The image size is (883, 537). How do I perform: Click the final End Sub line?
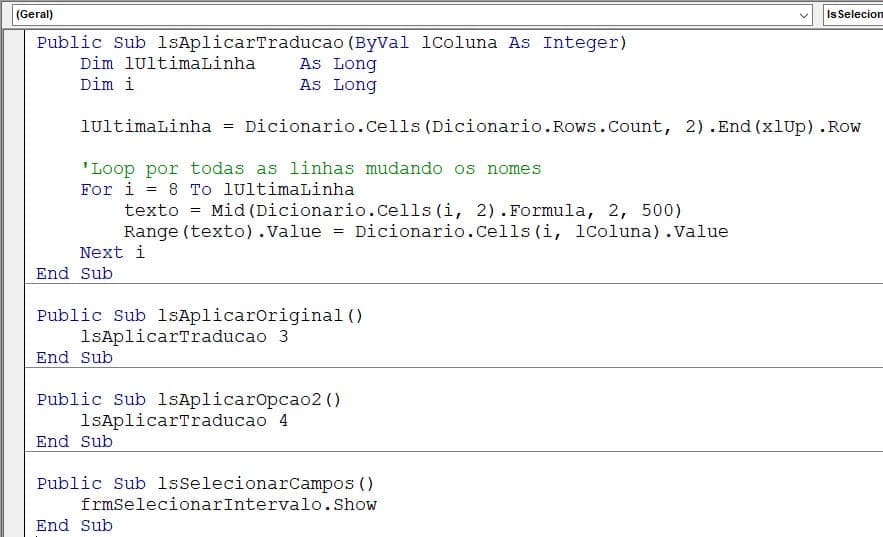(x=75, y=526)
